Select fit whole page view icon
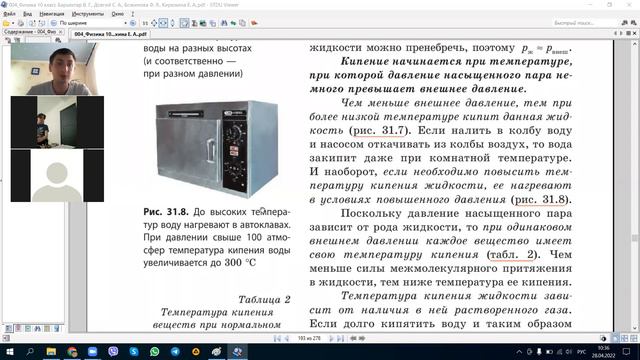640x360 pixels. point(154,23)
